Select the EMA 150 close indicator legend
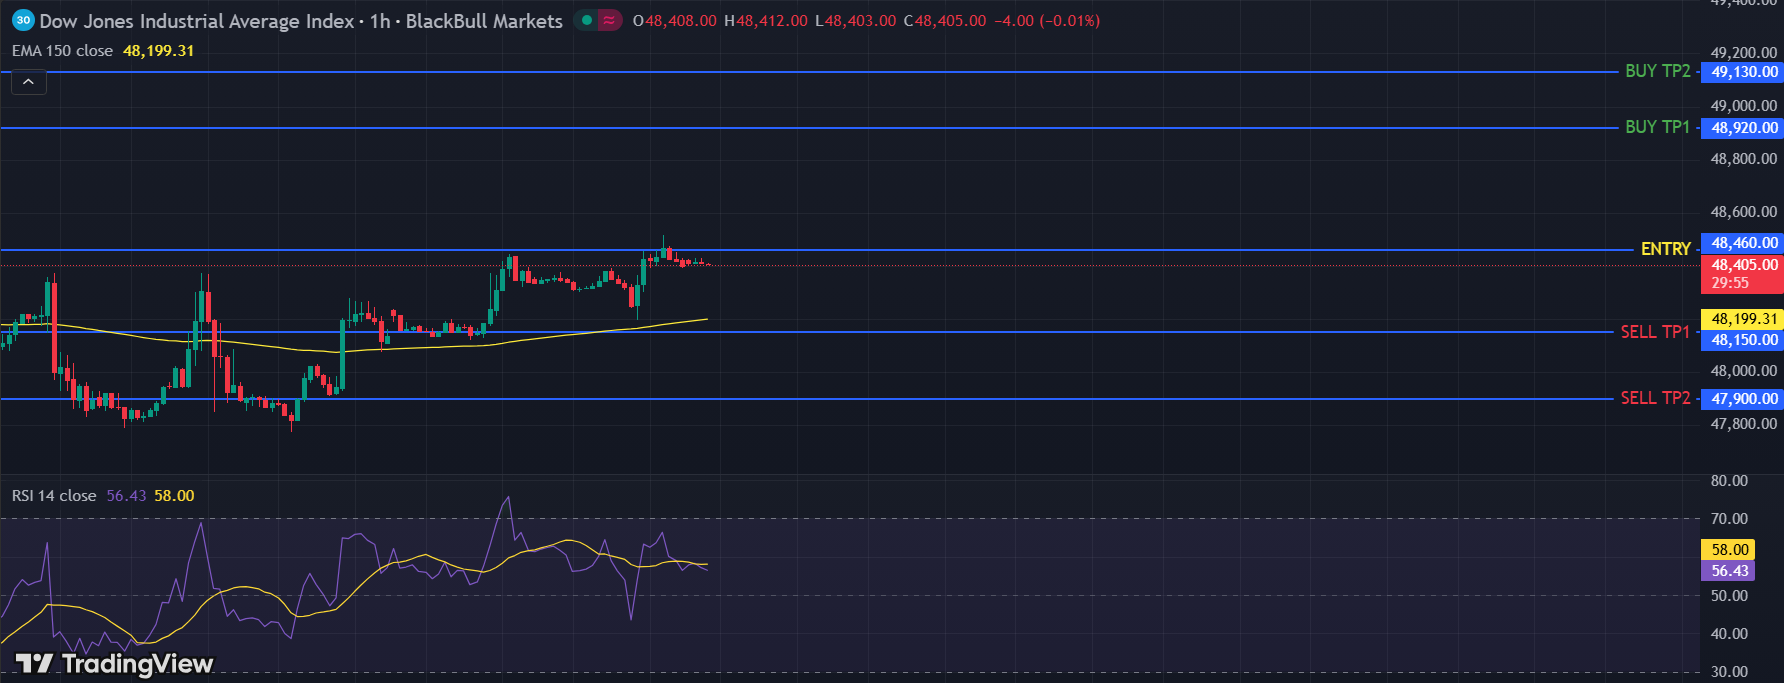The image size is (1784, 683). pyautogui.click(x=62, y=51)
